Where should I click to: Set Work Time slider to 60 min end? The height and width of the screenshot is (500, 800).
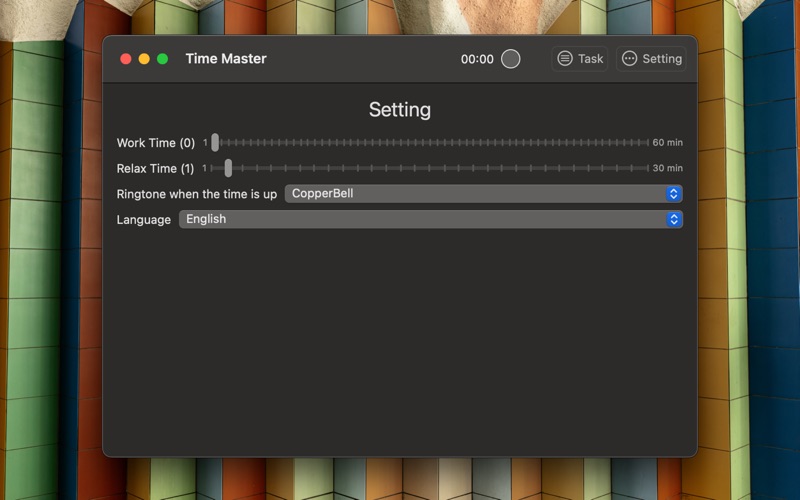coord(647,143)
